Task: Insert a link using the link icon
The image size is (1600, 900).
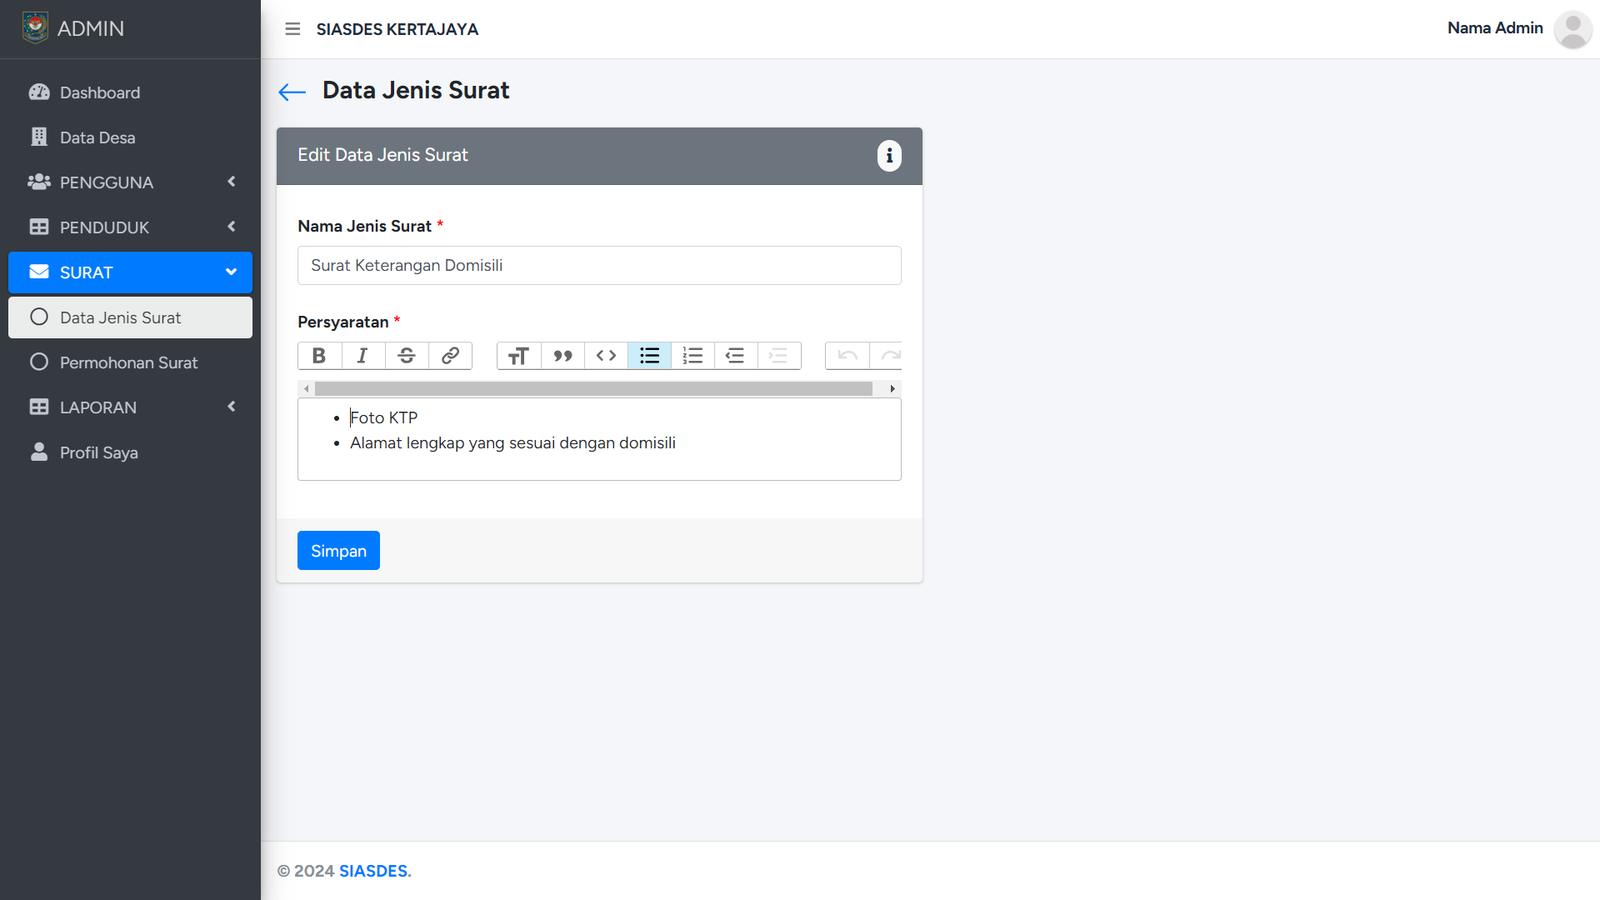Action: tap(450, 356)
